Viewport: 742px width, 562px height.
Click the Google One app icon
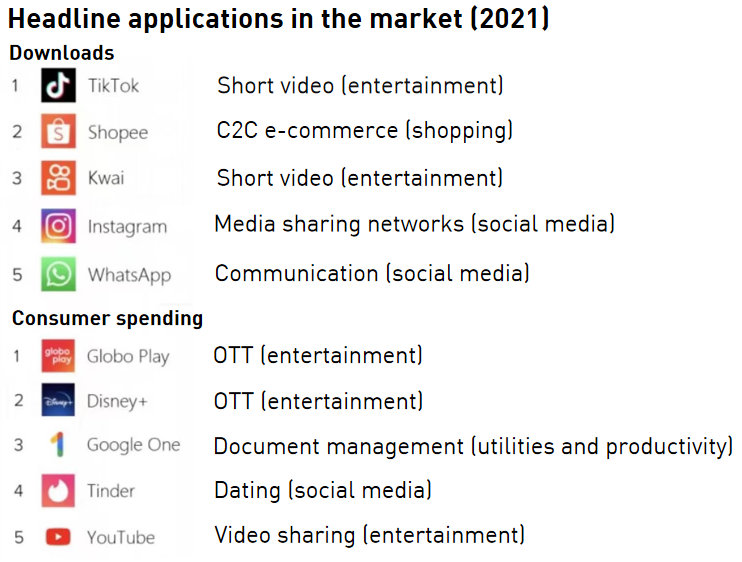pyautogui.click(x=58, y=444)
